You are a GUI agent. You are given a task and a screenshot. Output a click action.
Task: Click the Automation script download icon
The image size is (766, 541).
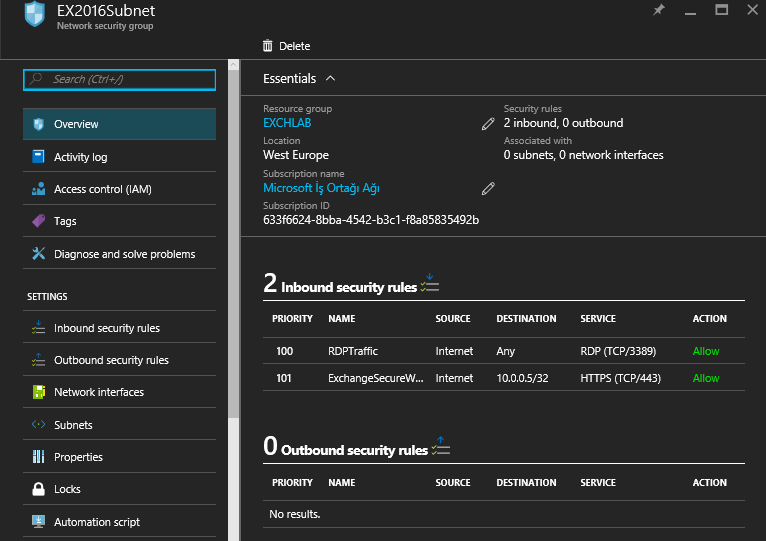[x=38, y=521]
